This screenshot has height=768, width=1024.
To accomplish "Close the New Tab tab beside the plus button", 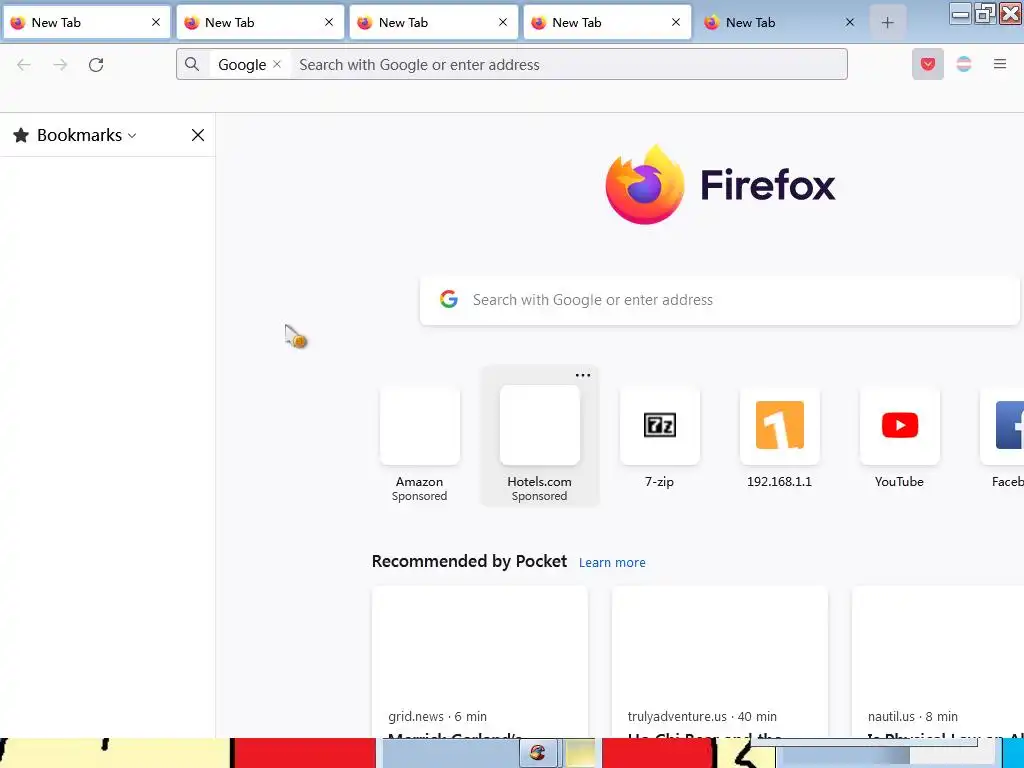I will pyautogui.click(x=850, y=22).
